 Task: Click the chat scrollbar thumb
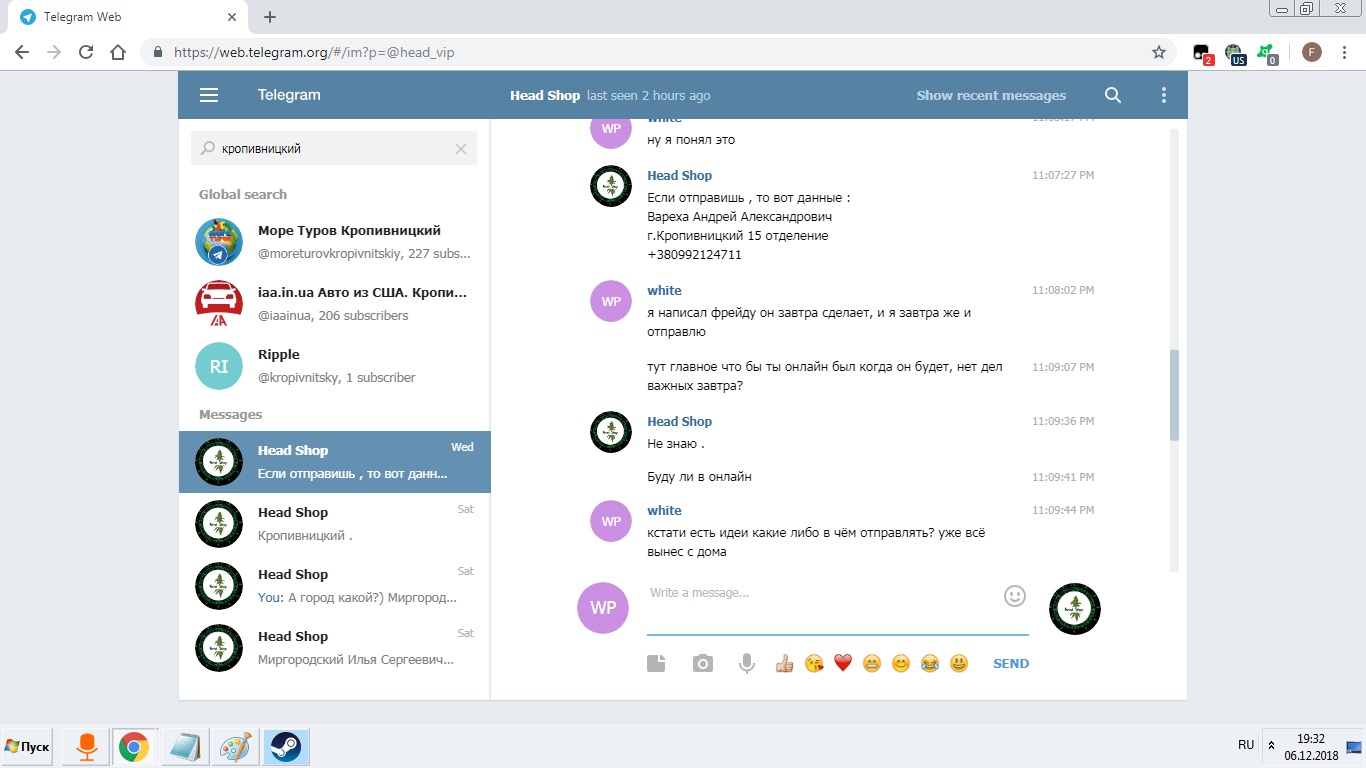point(1175,395)
